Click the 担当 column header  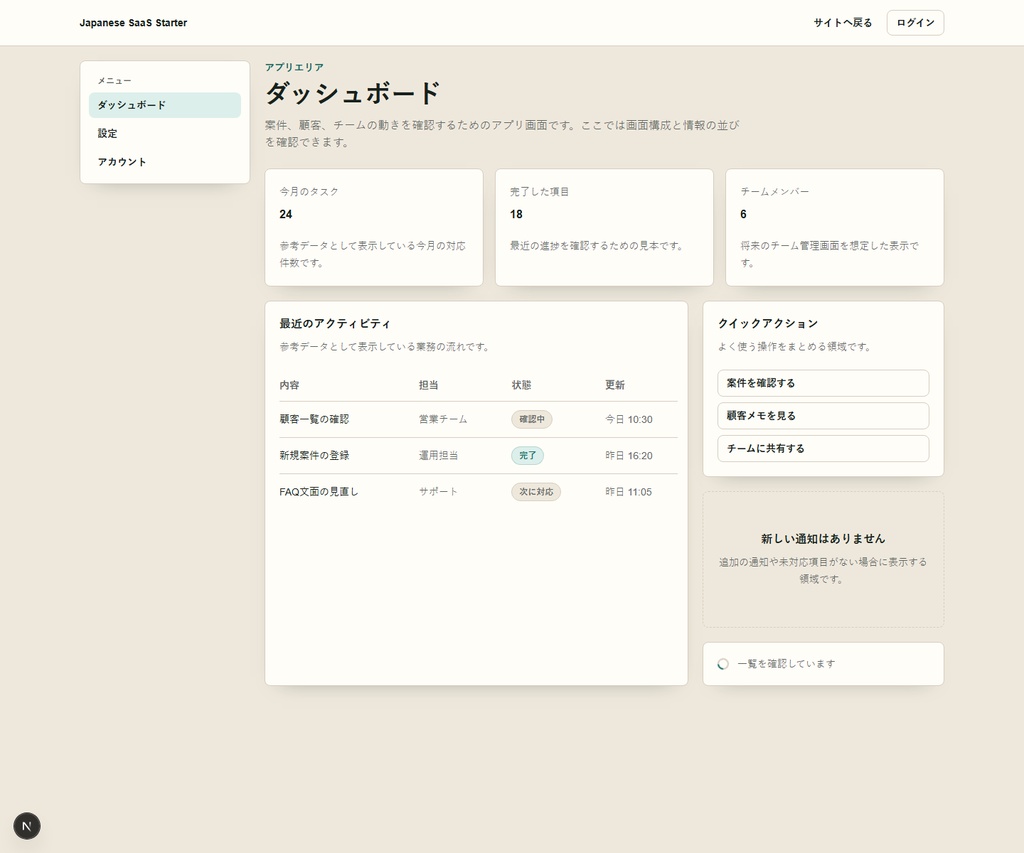[428, 385]
